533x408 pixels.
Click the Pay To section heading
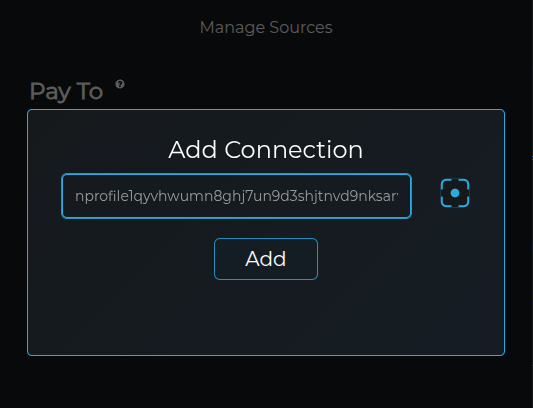66,91
